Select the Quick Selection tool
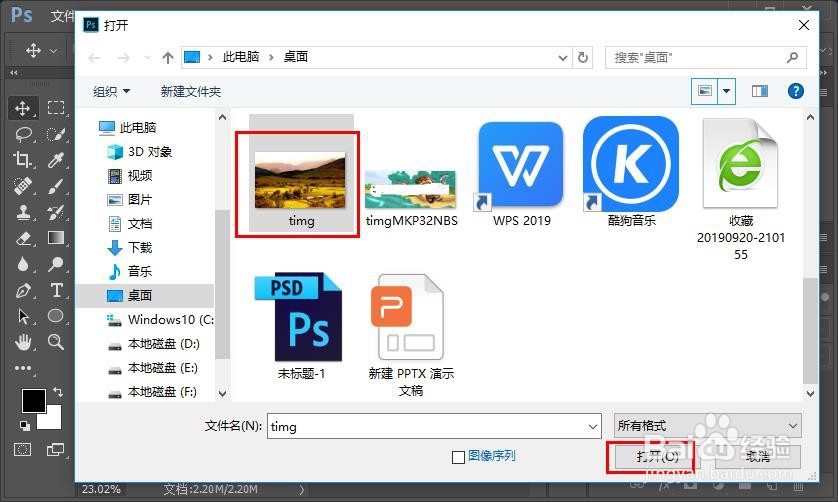The height and width of the screenshot is (502, 838). point(56,134)
